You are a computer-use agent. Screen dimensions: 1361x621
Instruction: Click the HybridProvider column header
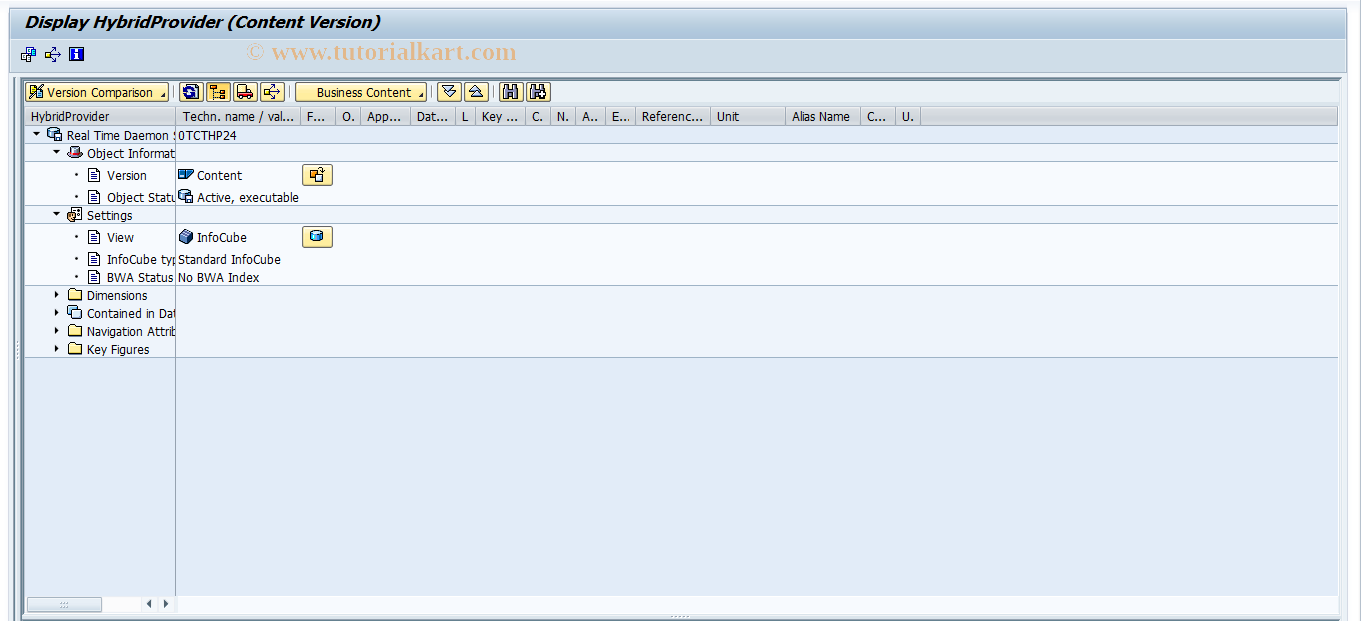click(x=100, y=116)
